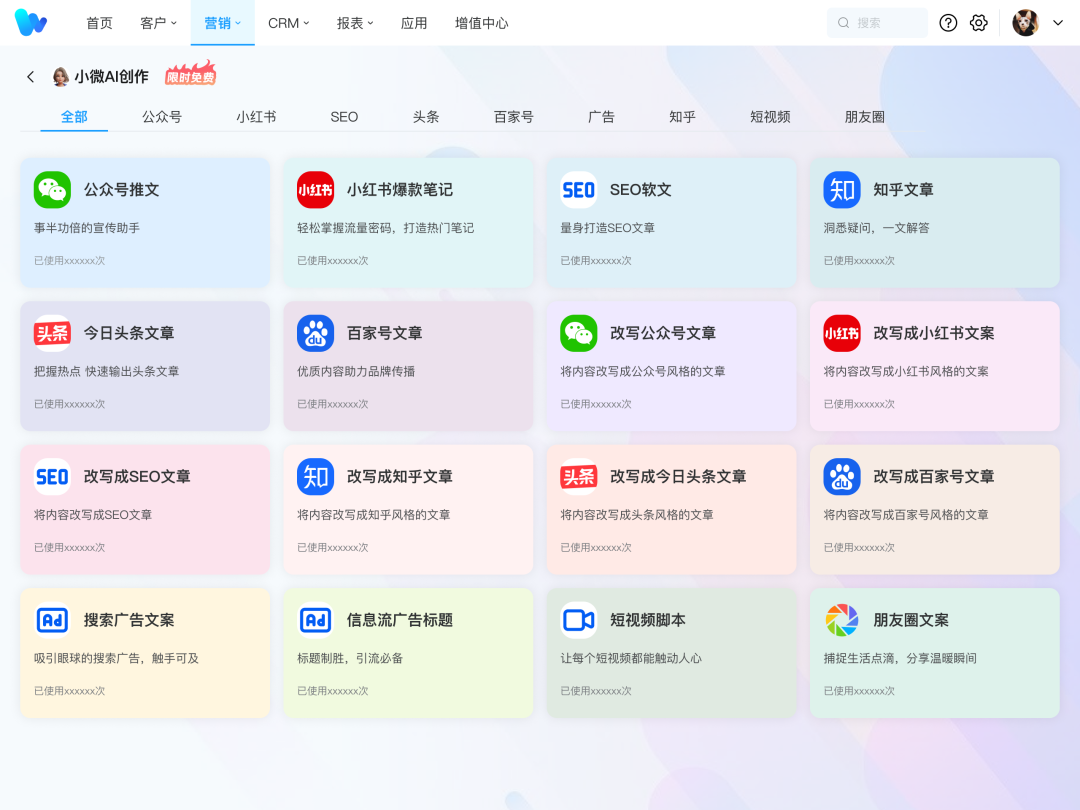
Task: Expand the CRM dropdown menu
Action: click(x=289, y=23)
